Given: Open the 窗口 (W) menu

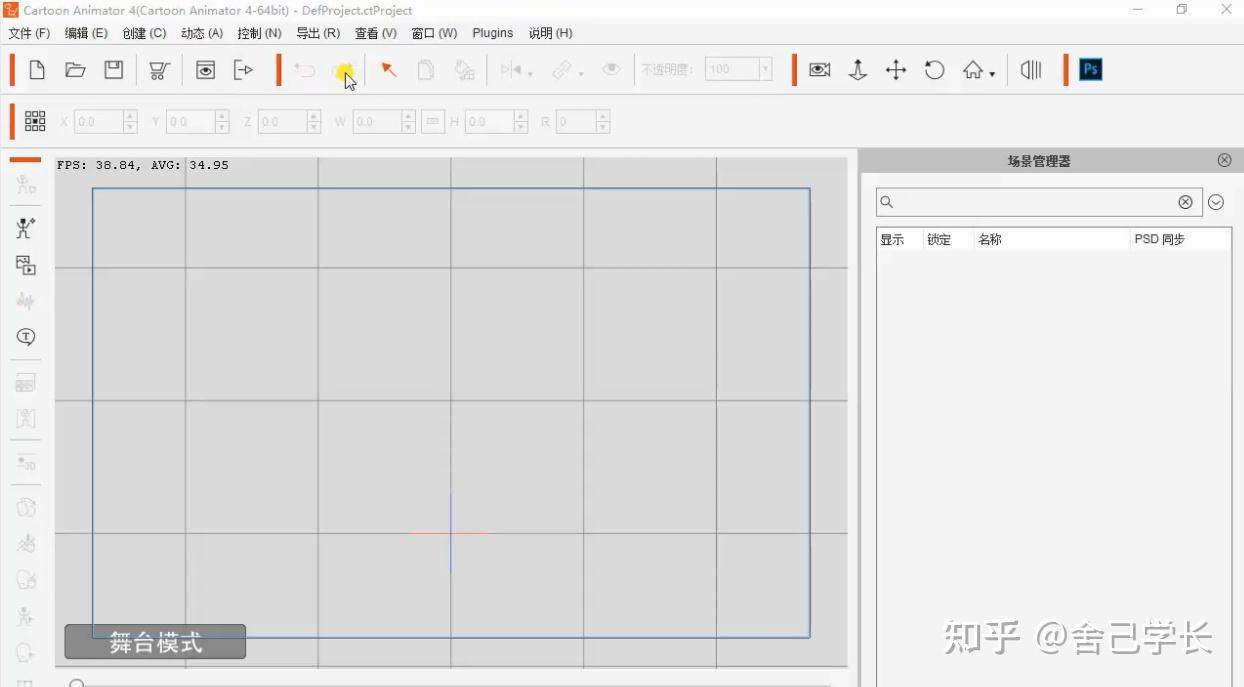Looking at the screenshot, I should (434, 33).
